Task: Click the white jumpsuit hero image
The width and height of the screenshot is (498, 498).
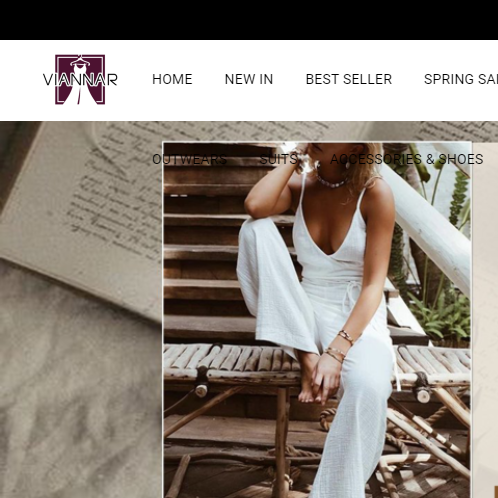Action: tap(317, 320)
